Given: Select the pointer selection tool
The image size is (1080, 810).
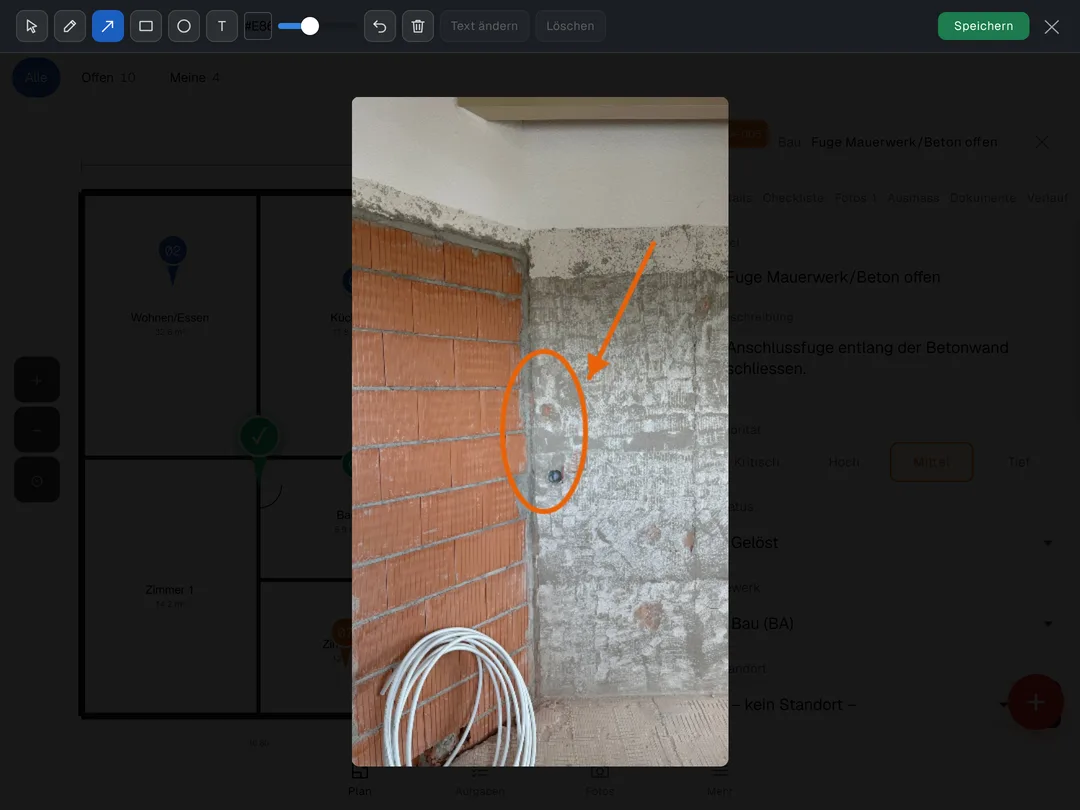Looking at the screenshot, I should coord(32,26).
